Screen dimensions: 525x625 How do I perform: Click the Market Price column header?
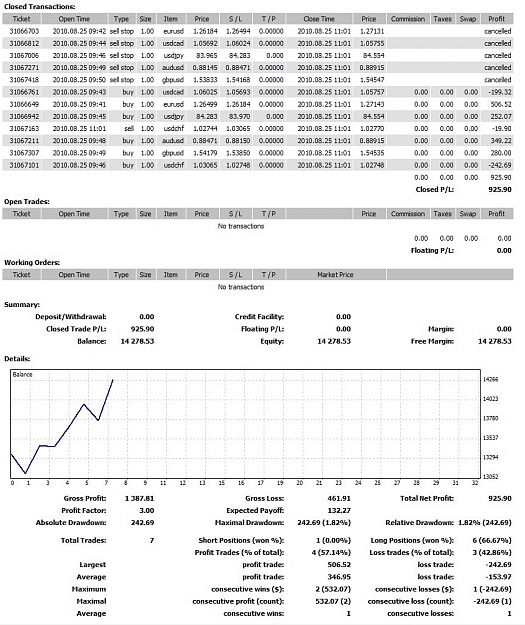(335, 275)
